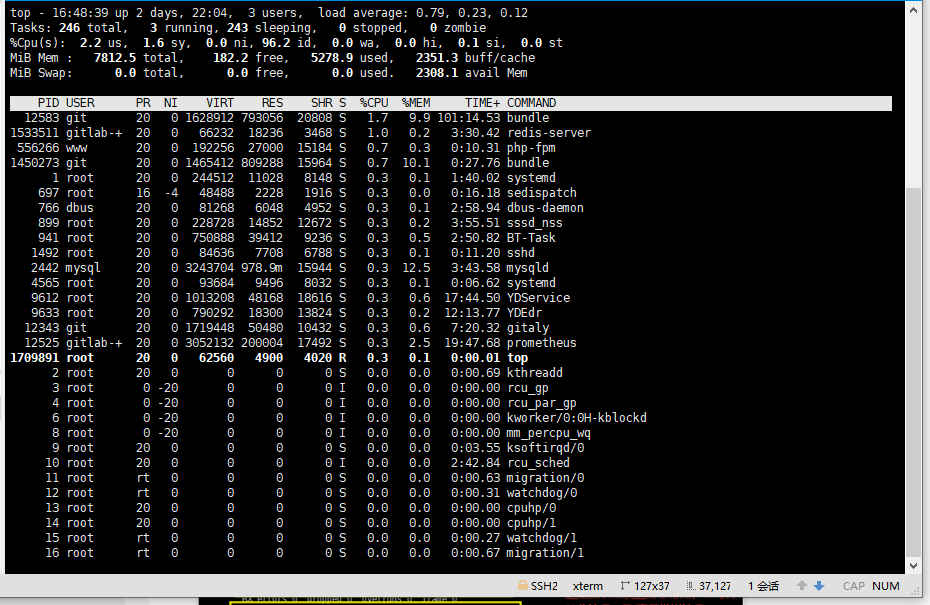Click the php-fpm command
The height and width of the screenshot is (605, 930).
[531, 148]
